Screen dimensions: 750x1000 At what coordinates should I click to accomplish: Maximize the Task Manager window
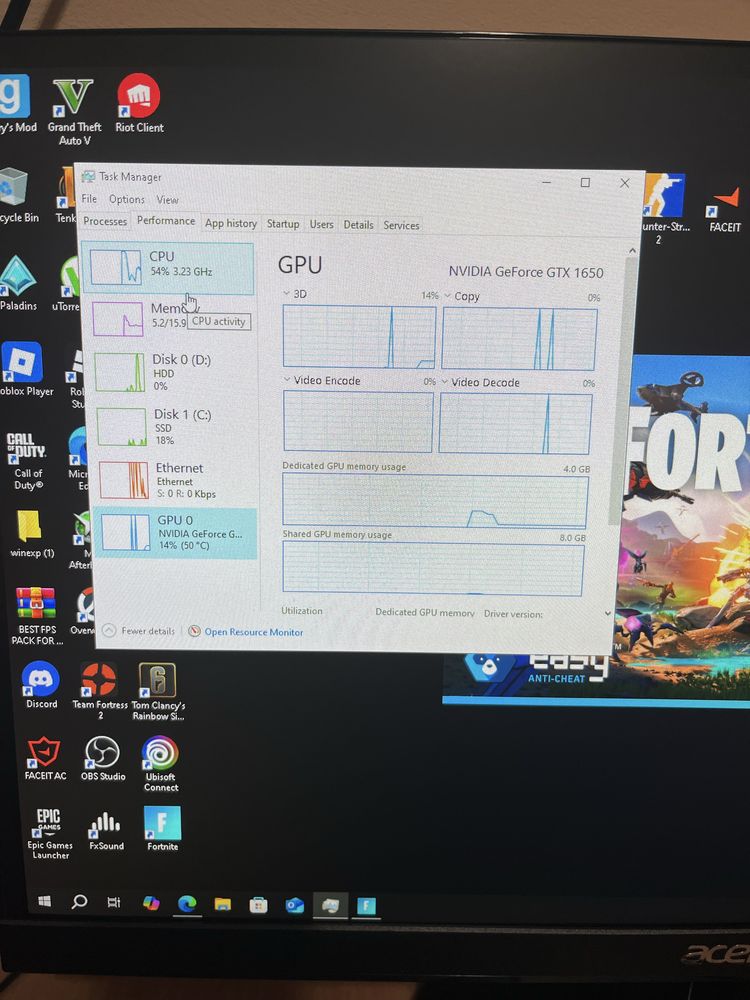pyautogui.click(x=585, y=182)
